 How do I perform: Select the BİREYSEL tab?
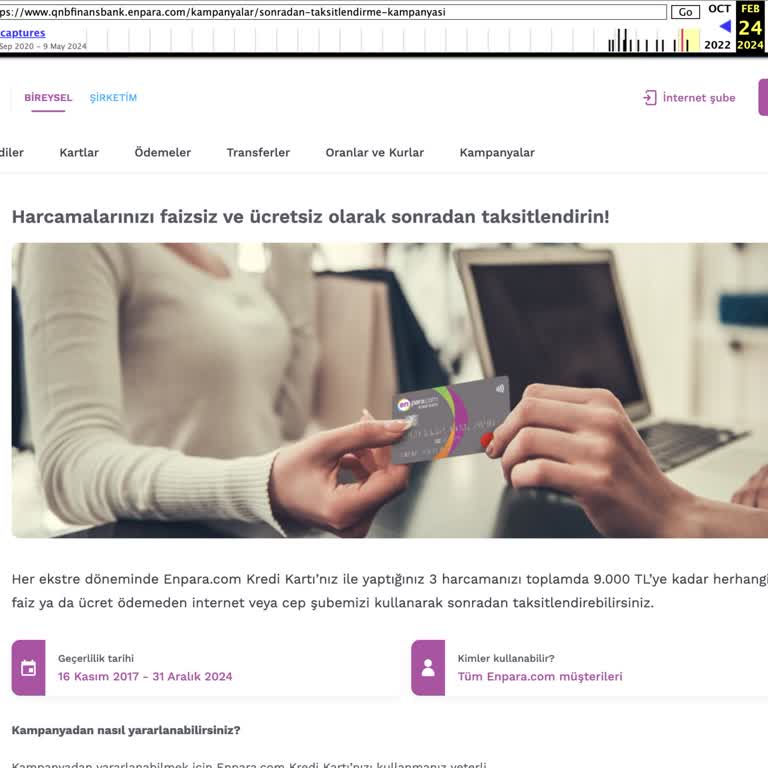48,97
